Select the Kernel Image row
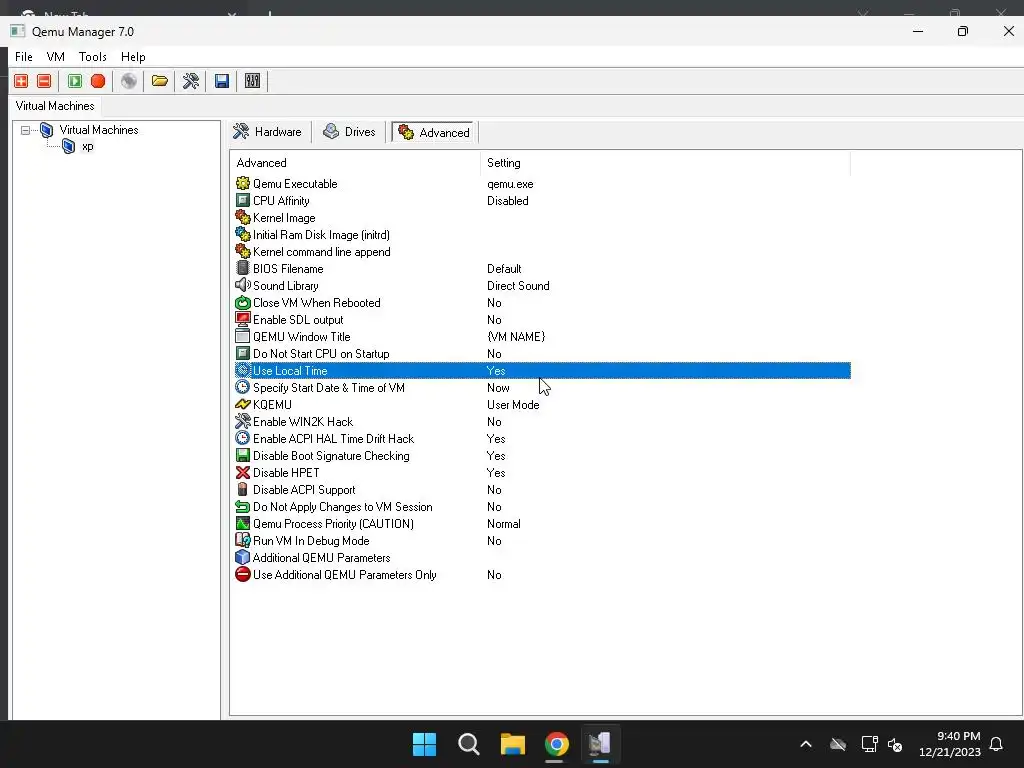The width and height of the screenshot is (1024, 768). point(543,217)
